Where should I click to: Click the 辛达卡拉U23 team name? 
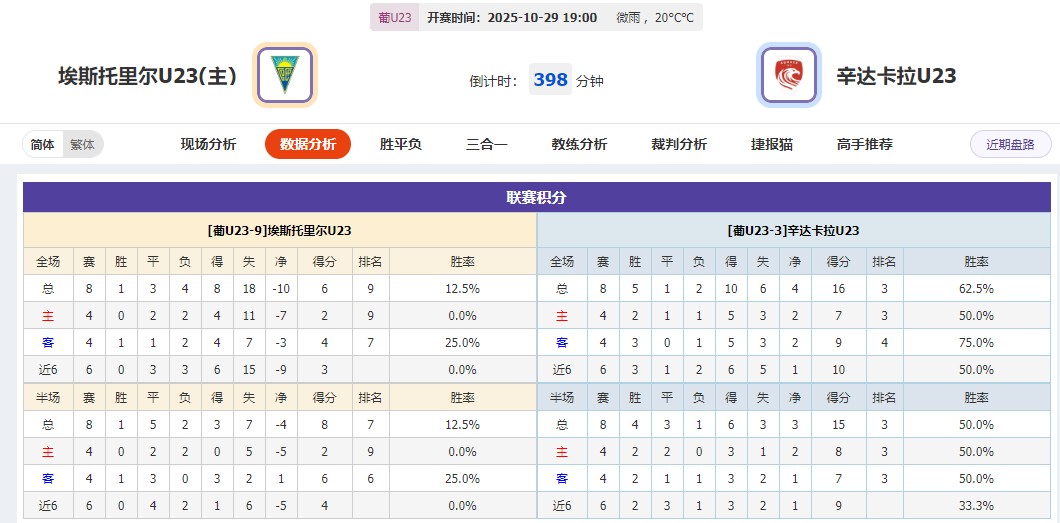897,76
